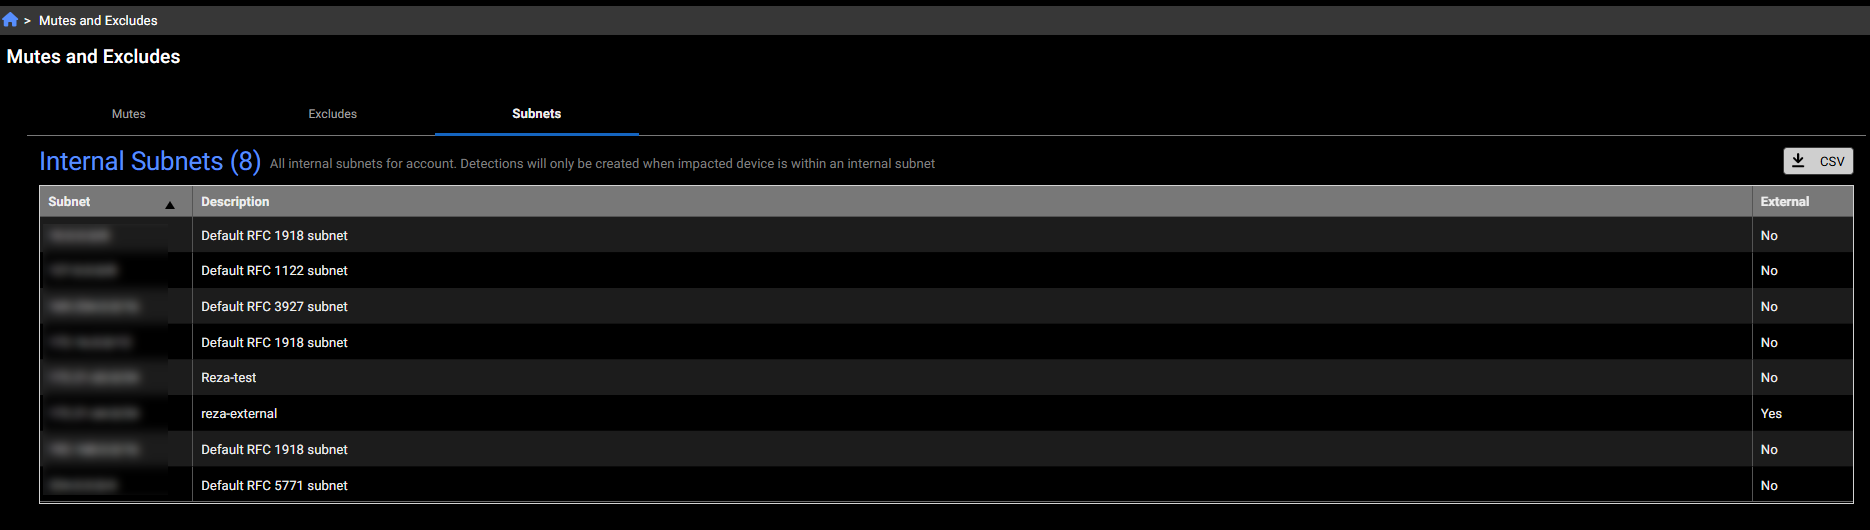Sort by the External column header
Viewport: 1870px width, 530px height.
pos(1784,202)
